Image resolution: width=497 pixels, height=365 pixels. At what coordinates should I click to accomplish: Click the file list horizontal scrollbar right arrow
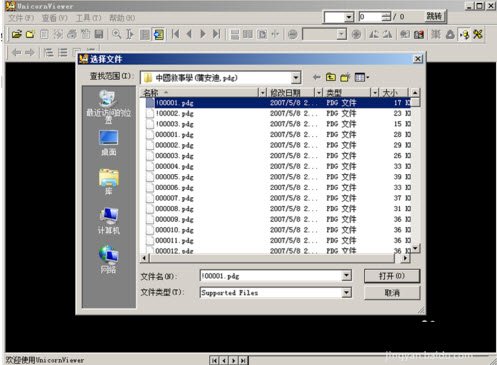(x=405, y=258)
